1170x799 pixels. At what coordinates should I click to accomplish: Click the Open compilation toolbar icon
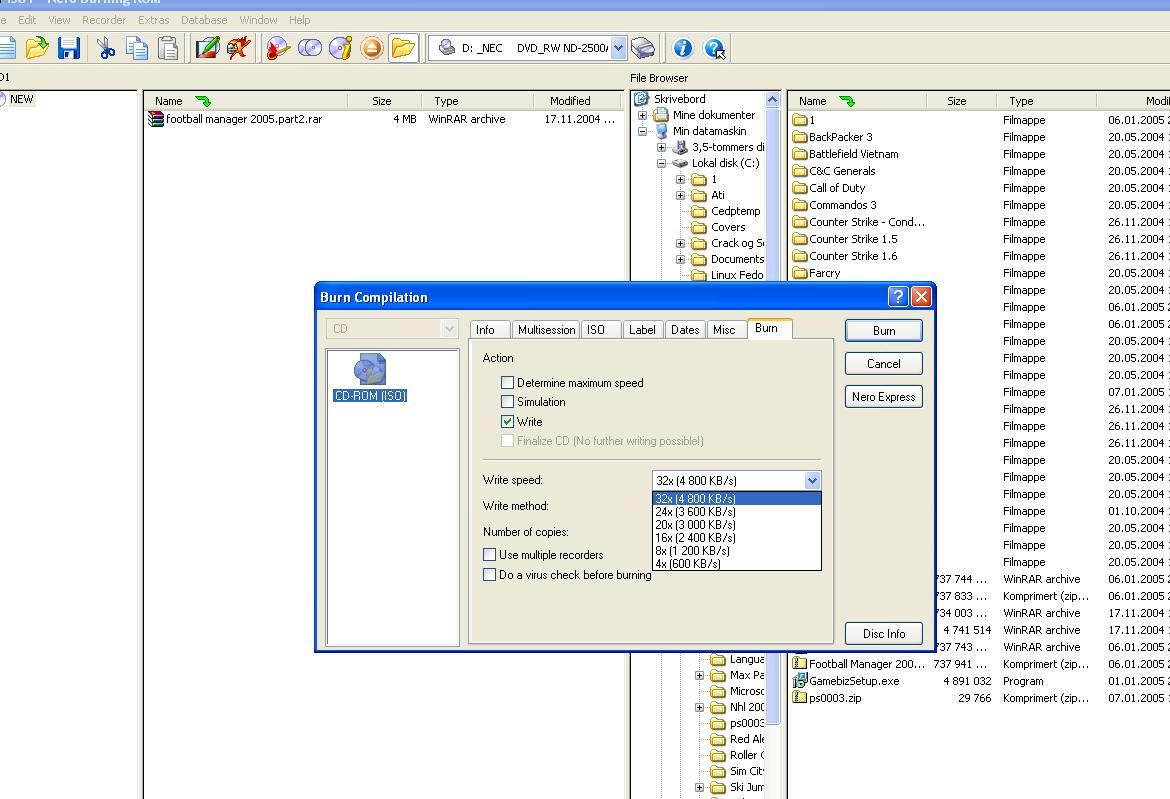click(37, 48)
